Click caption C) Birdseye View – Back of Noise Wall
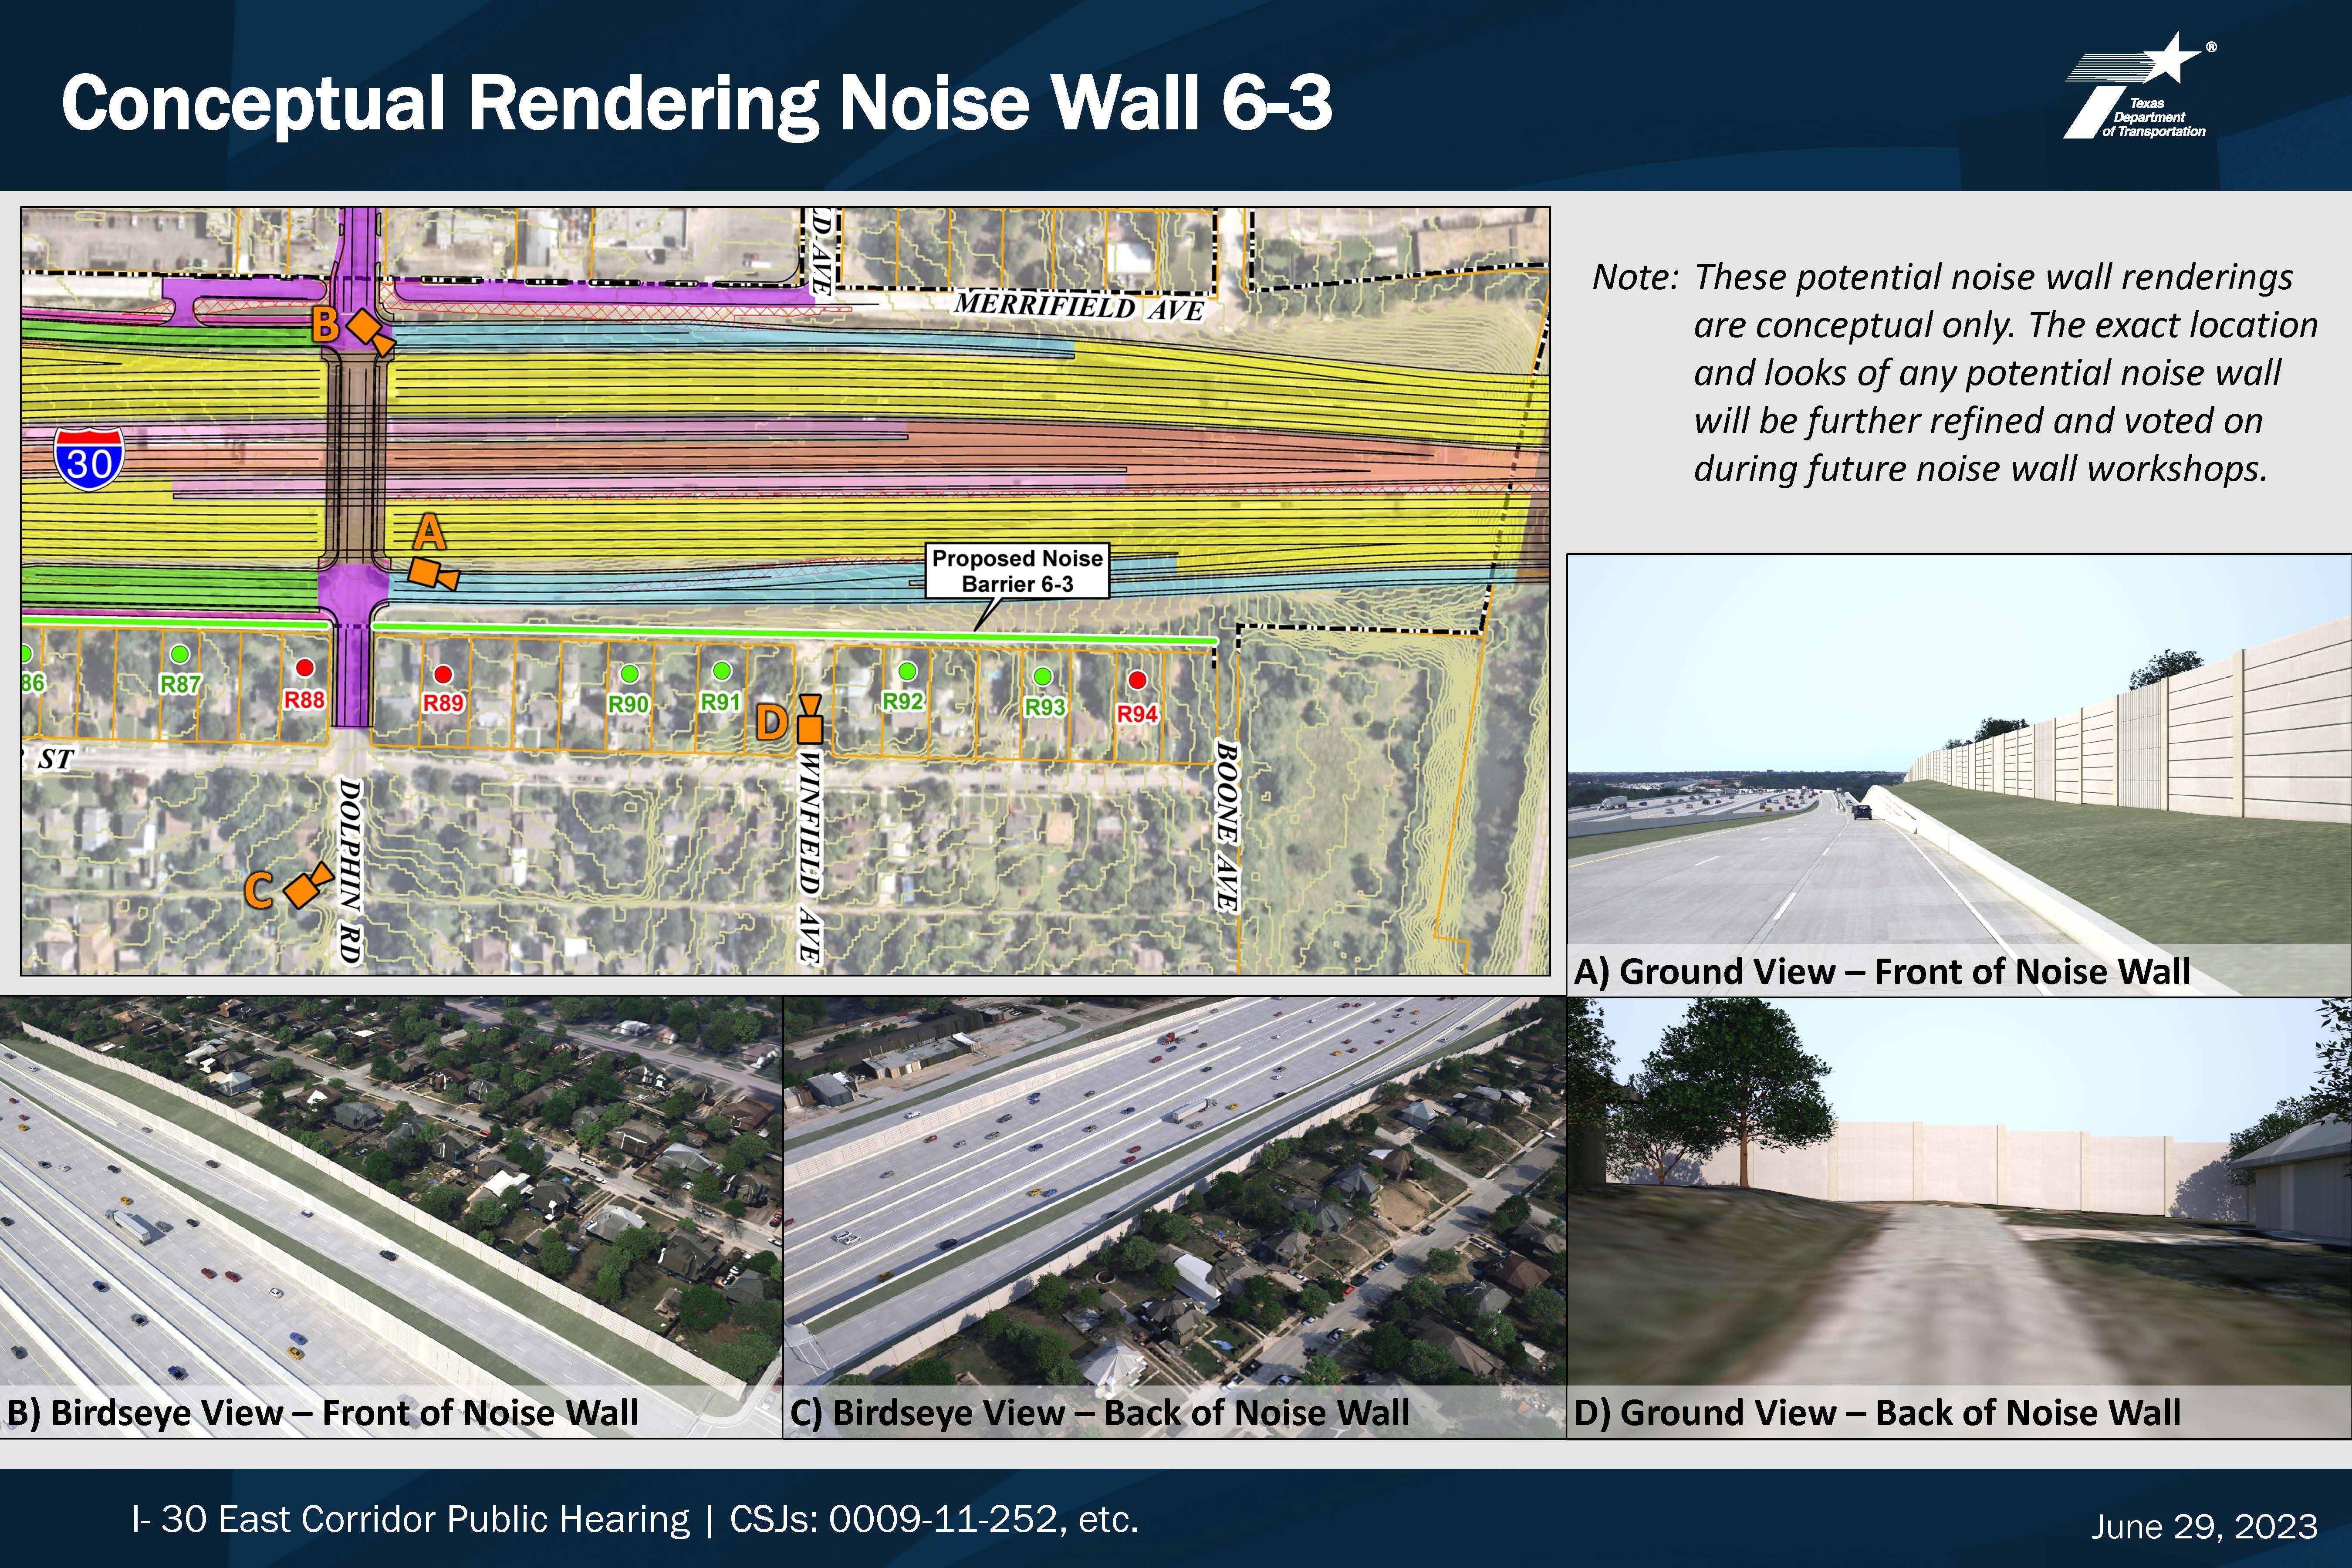The height and width of the screenshot is (1568, 2352). tap(1100, 1412)
